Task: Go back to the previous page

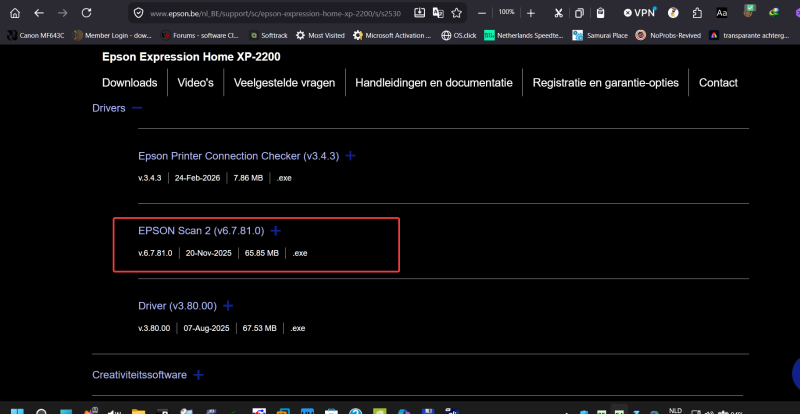Action: tap(39, 13)
